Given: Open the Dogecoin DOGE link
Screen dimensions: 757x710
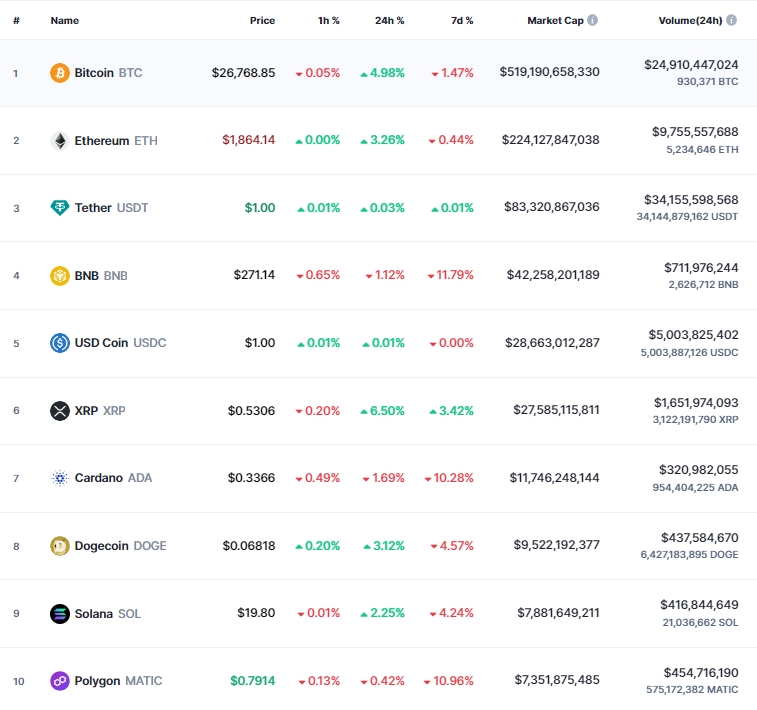Looking at the screenshot, I should point(120,546).
